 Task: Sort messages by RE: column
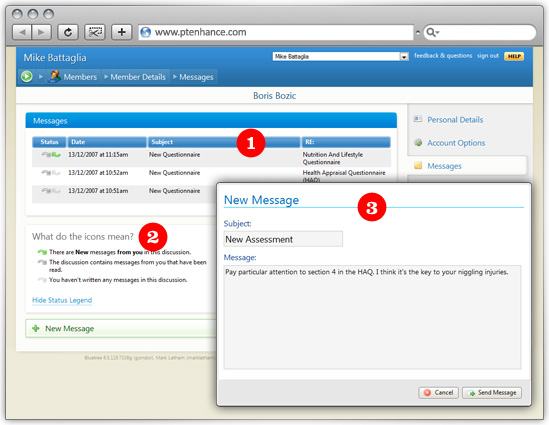click(346, 142)
